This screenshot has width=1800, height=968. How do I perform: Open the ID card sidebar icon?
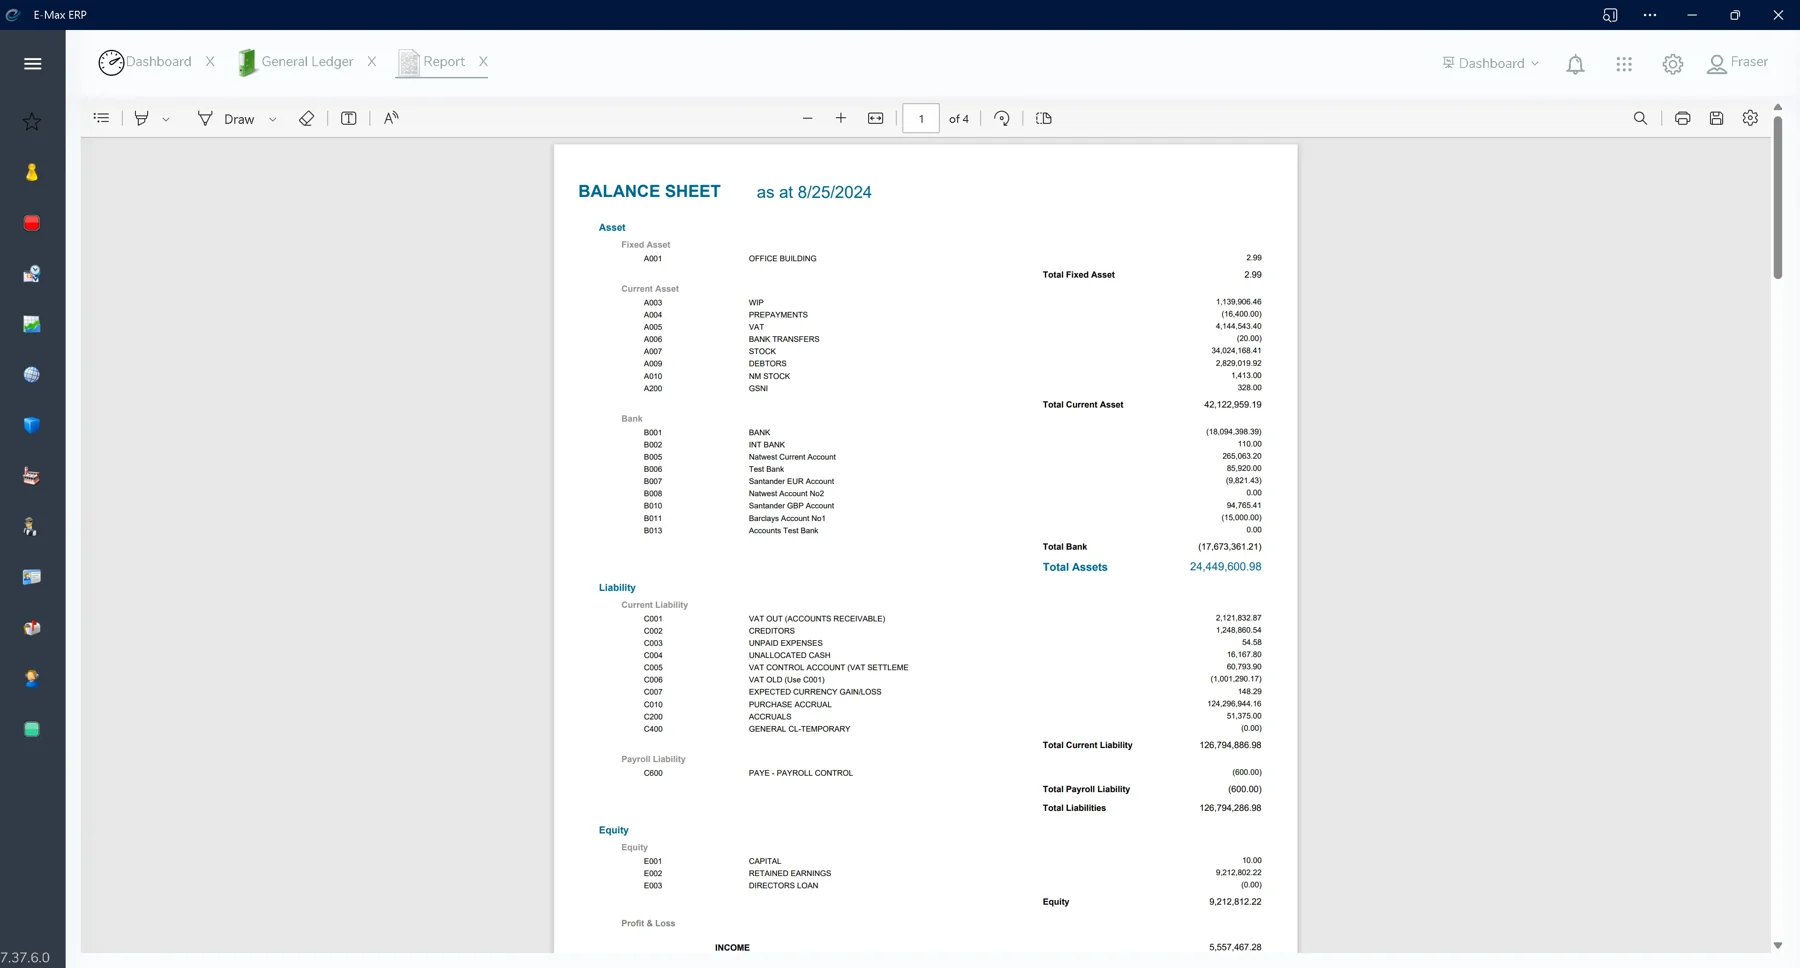(x=32, y=577)
